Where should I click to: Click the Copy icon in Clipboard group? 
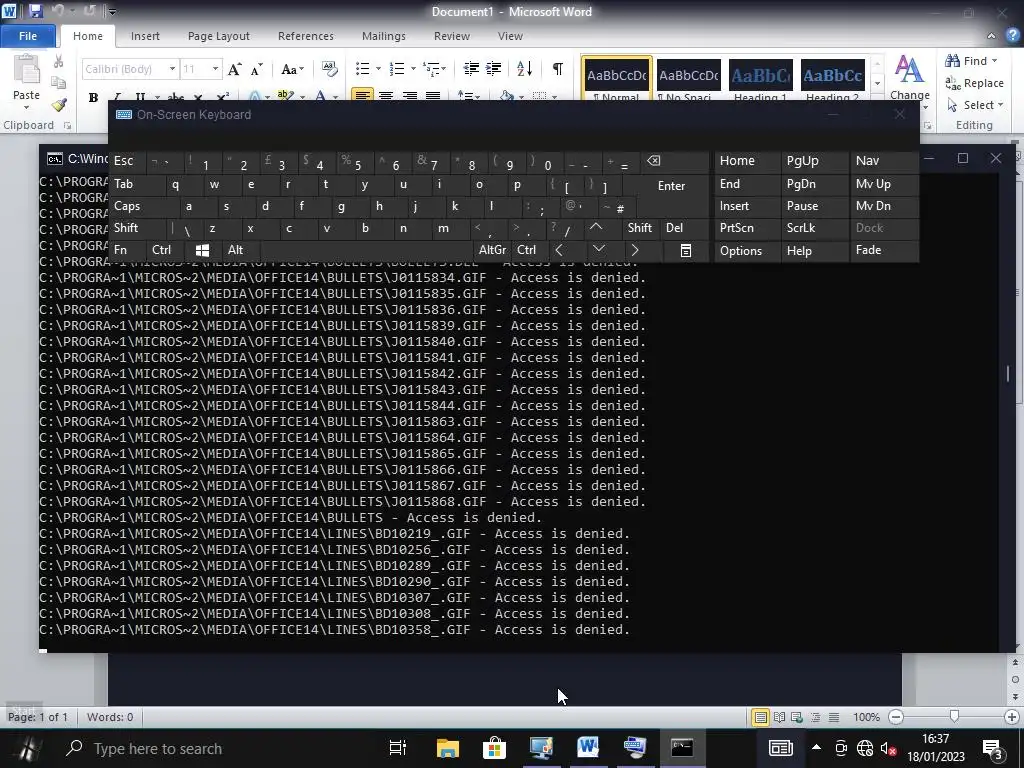click(x=59, y=83)
